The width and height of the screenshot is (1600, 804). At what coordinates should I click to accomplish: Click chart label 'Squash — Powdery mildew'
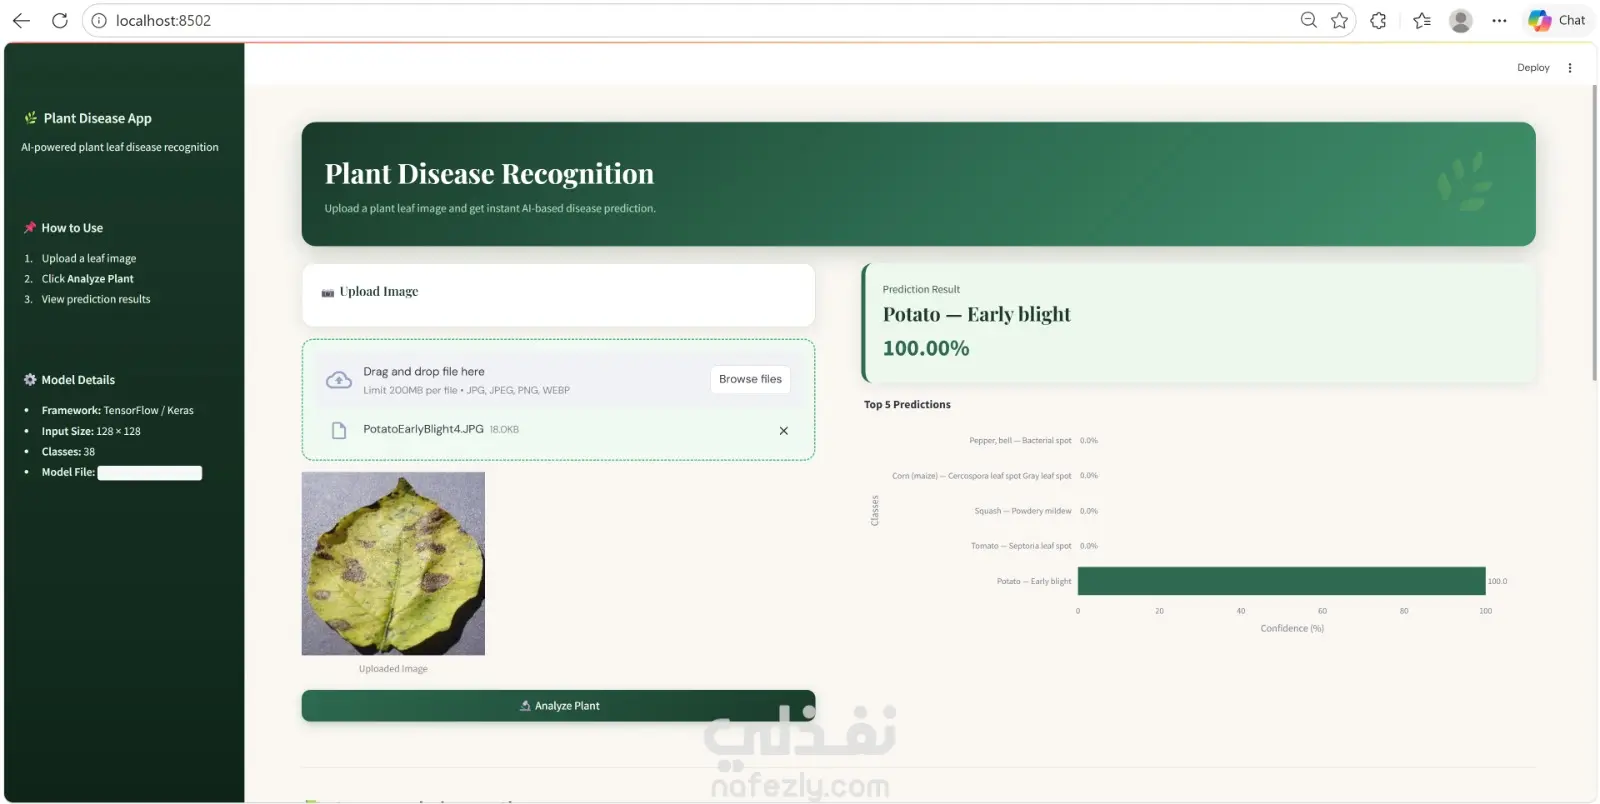point(1023,511)
